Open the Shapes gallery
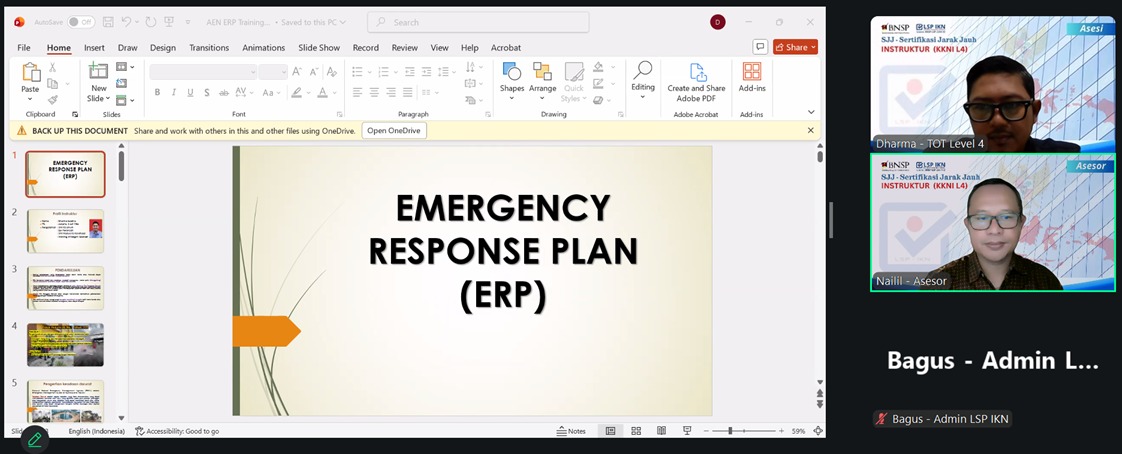 [x=512, y=80]
